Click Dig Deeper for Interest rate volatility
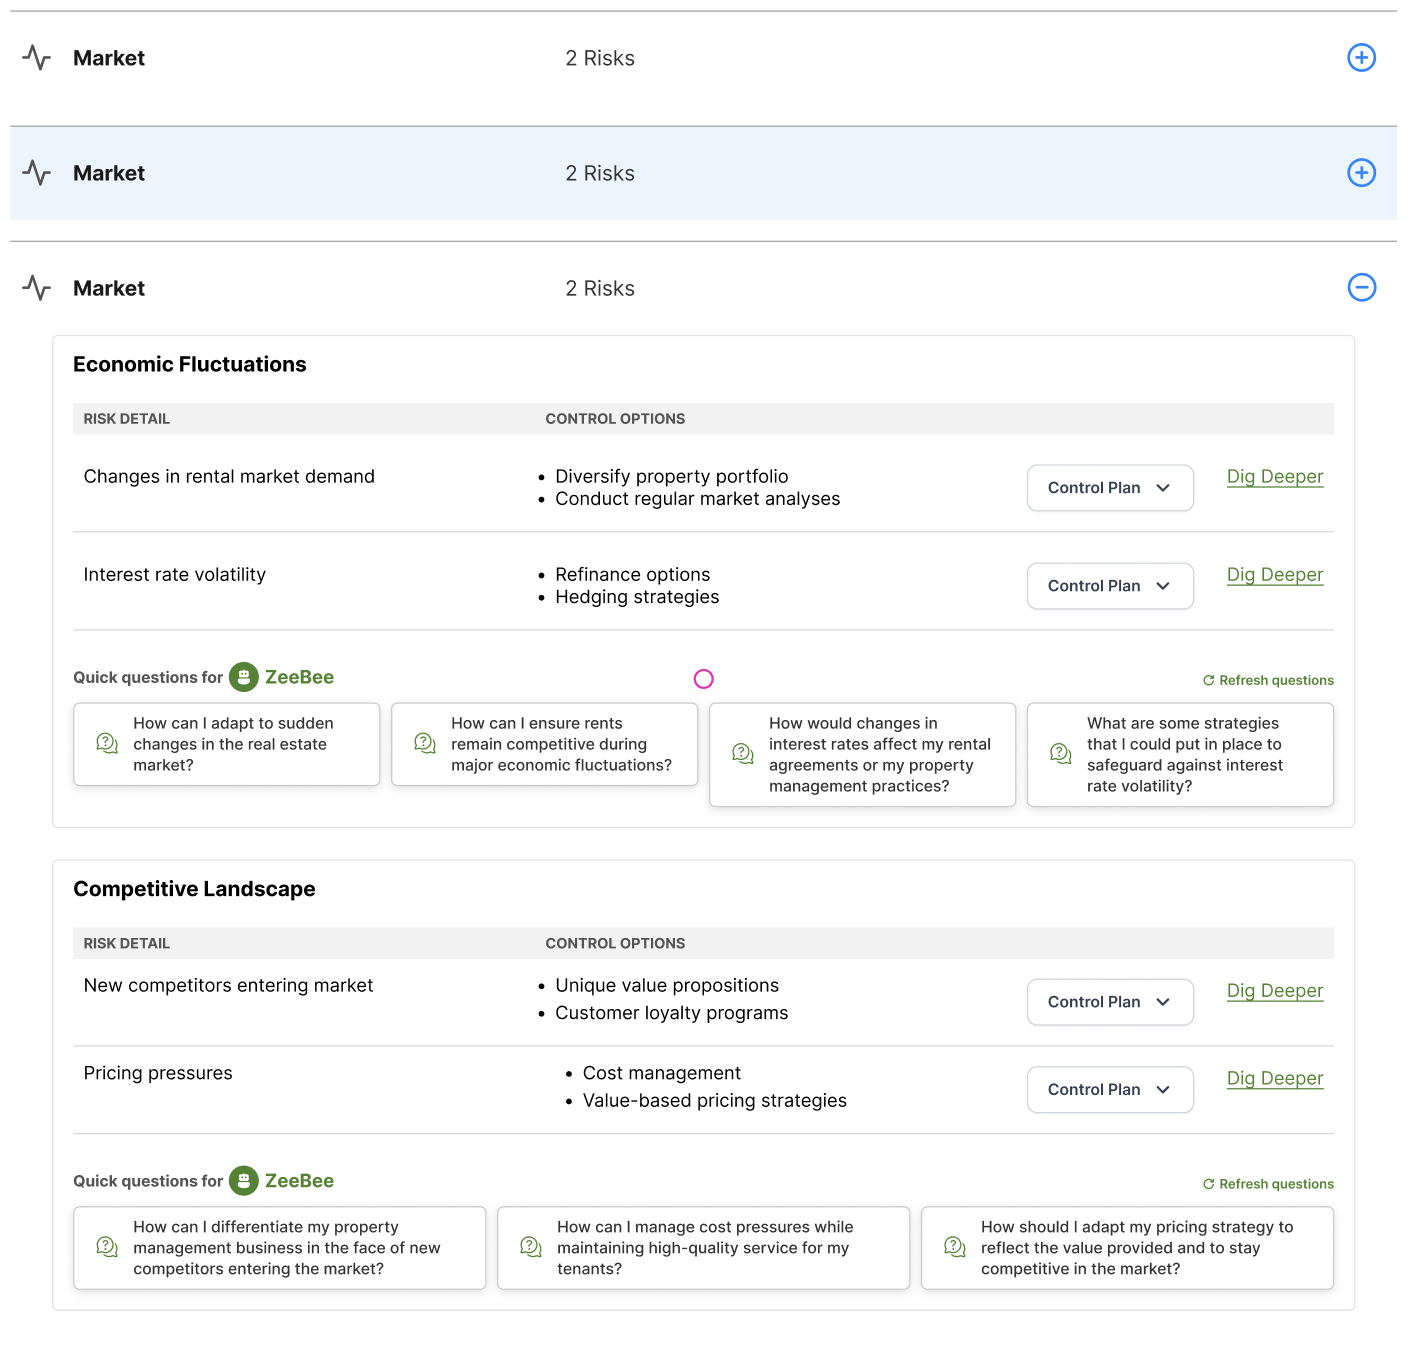 point(1274,575)
